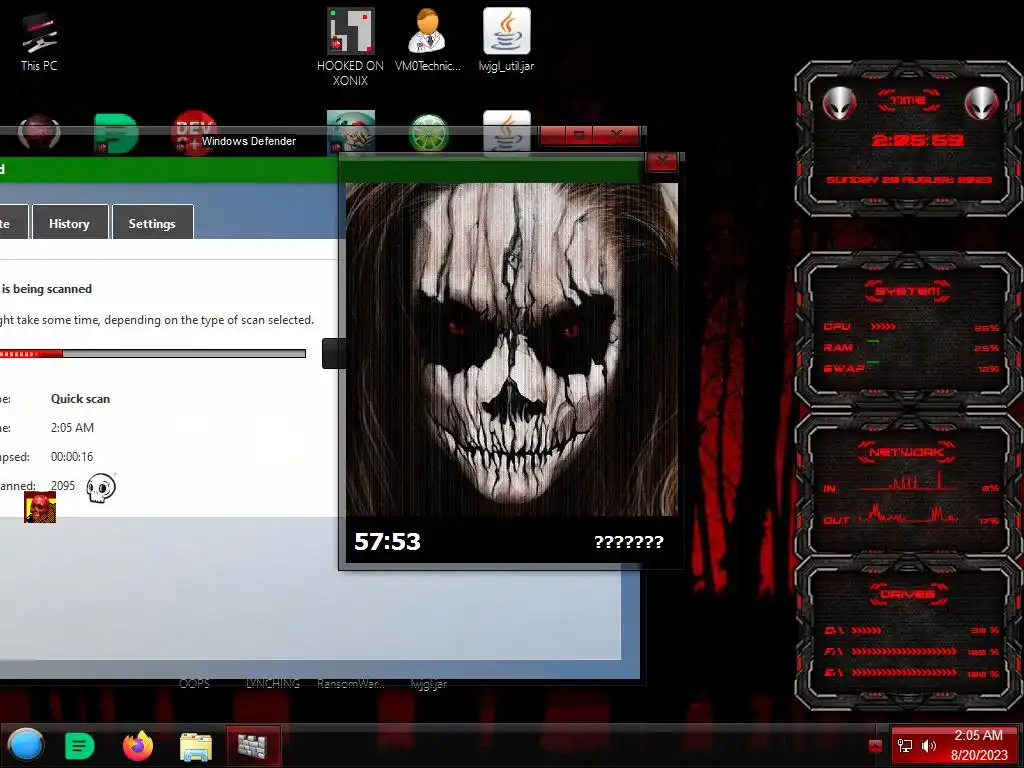Click the DRIVES widget header
The image size is (1024, 768).
point(907,594)
